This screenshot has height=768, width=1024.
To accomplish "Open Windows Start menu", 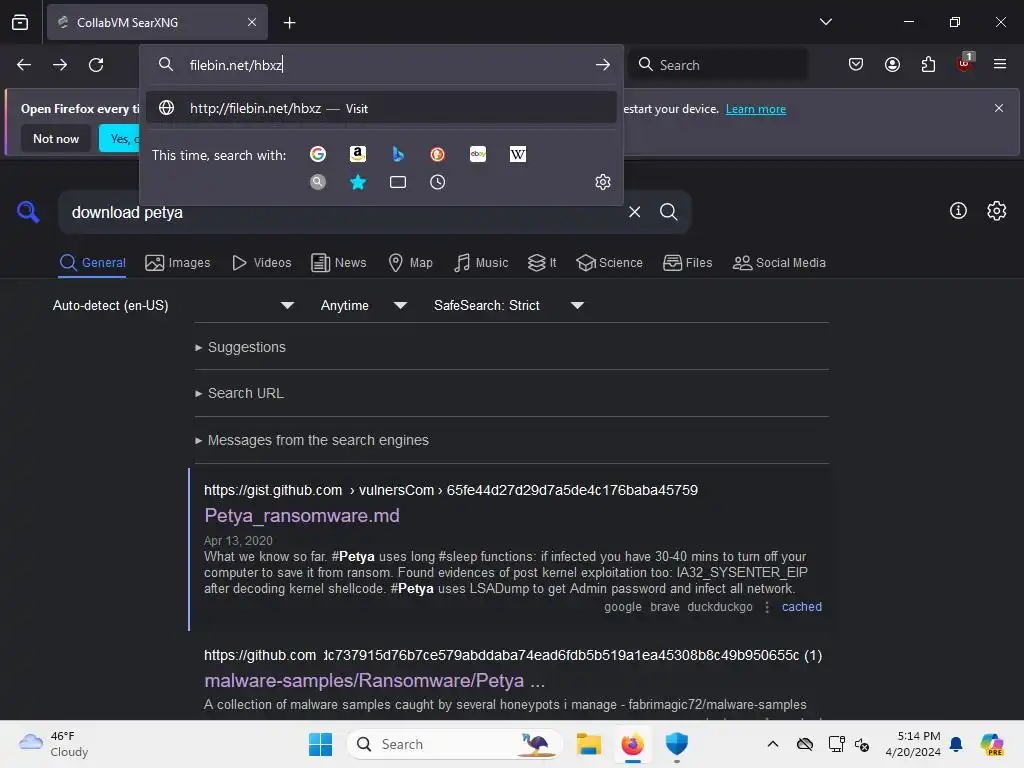I will point(320,744).
